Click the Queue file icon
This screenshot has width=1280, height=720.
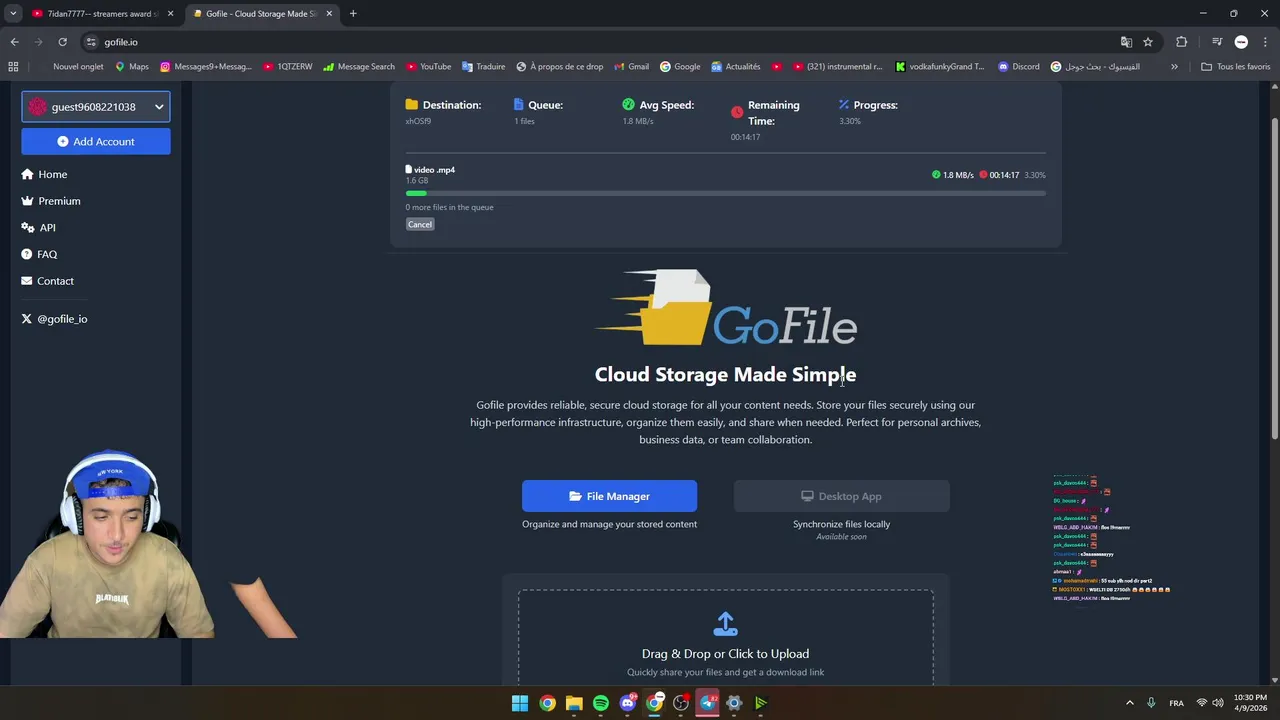518,105
